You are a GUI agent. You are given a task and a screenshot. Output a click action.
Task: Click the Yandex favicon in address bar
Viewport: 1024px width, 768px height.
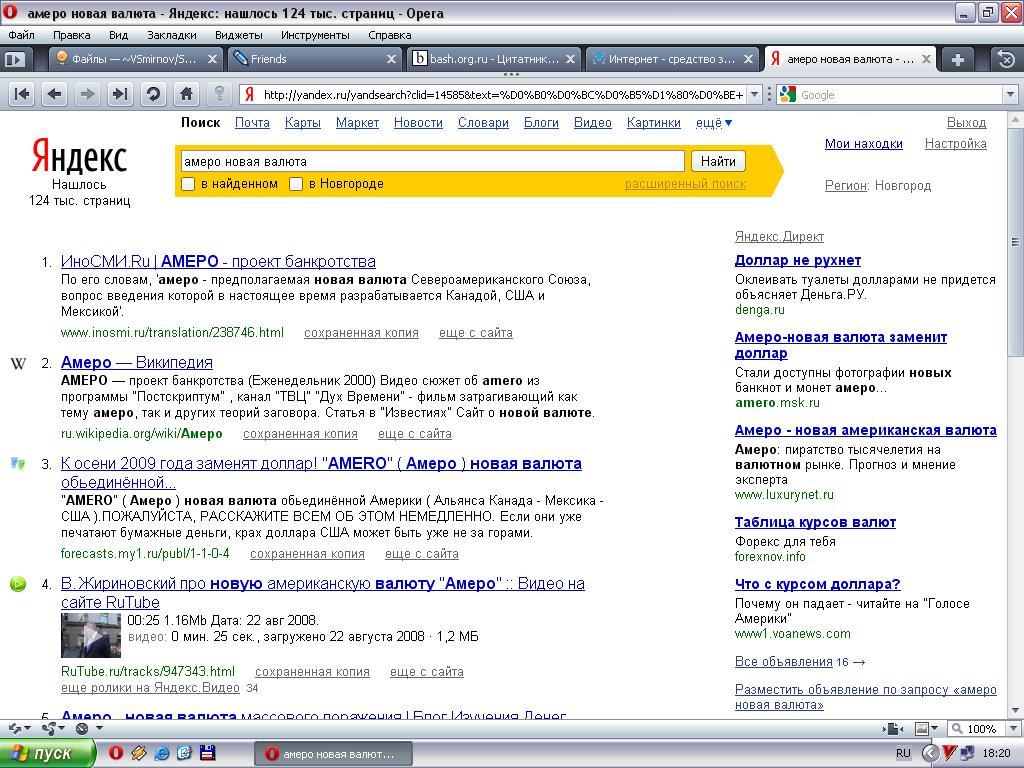249,95
